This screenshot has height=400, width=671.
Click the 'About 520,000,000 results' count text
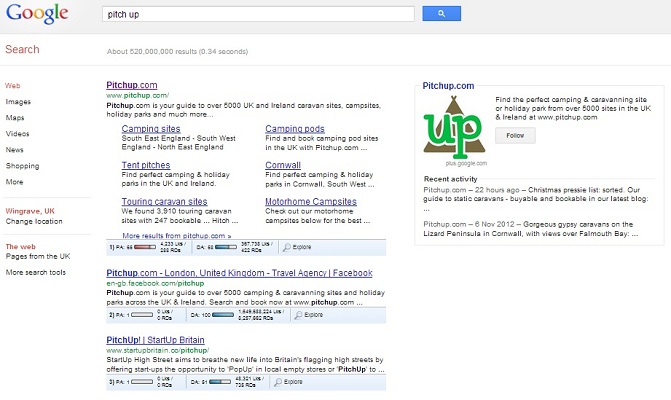(177, 51)
